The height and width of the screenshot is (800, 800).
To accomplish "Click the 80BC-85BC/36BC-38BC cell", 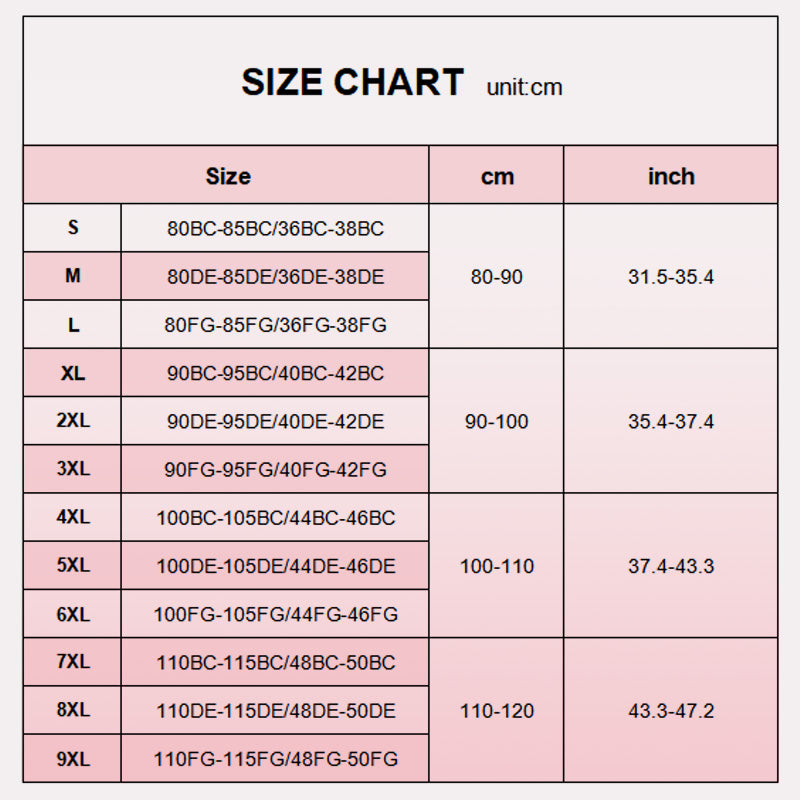I will 275,229.
